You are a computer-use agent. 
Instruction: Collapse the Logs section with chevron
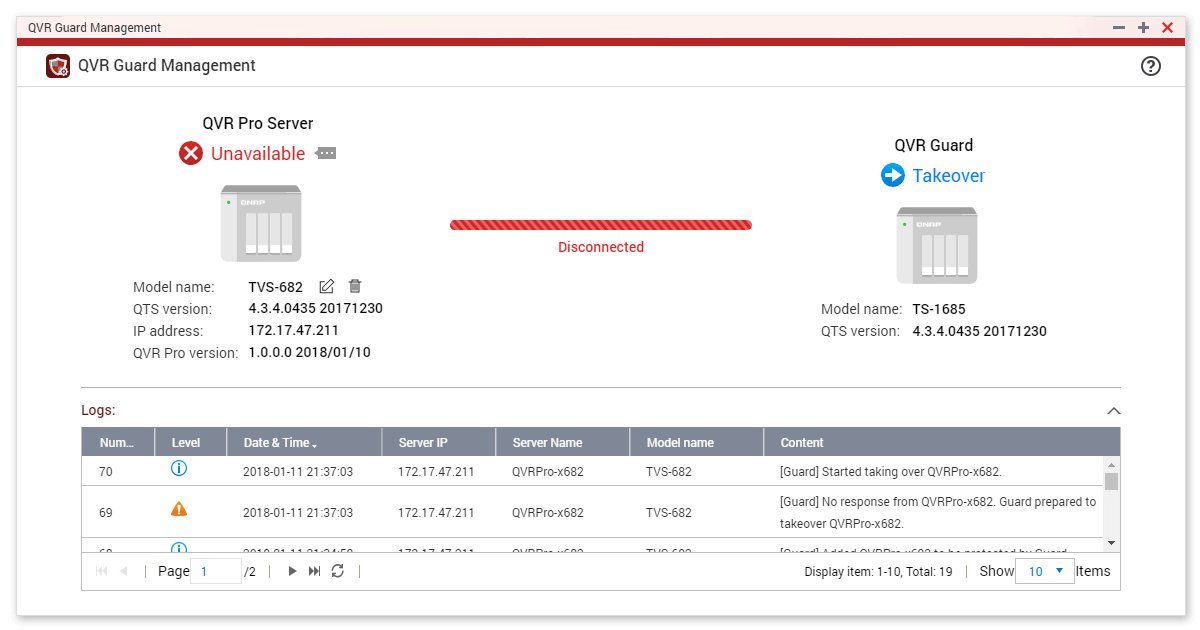[1114, 411]
